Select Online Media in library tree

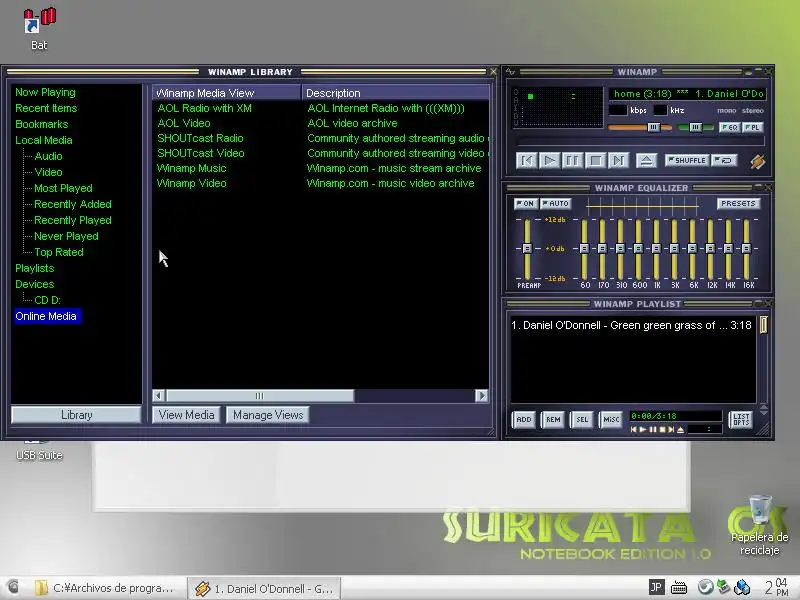(46, 316)
